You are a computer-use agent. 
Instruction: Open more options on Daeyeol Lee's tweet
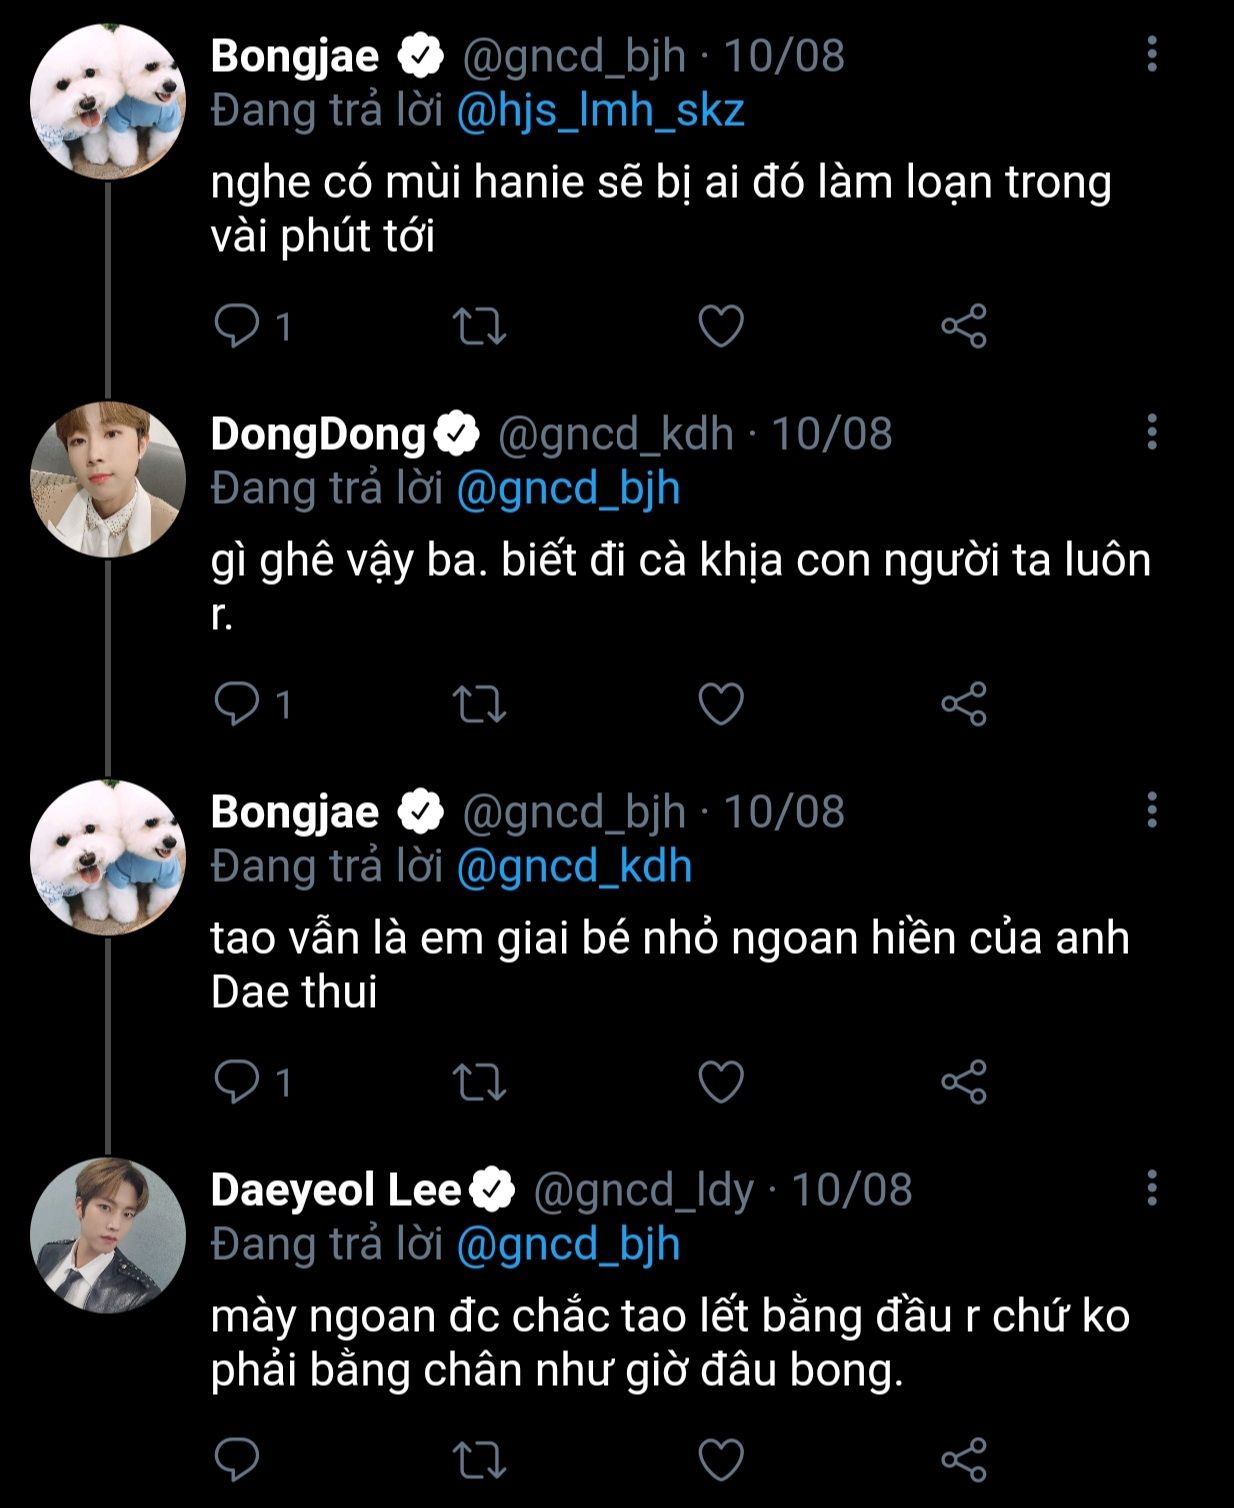1152,1188
